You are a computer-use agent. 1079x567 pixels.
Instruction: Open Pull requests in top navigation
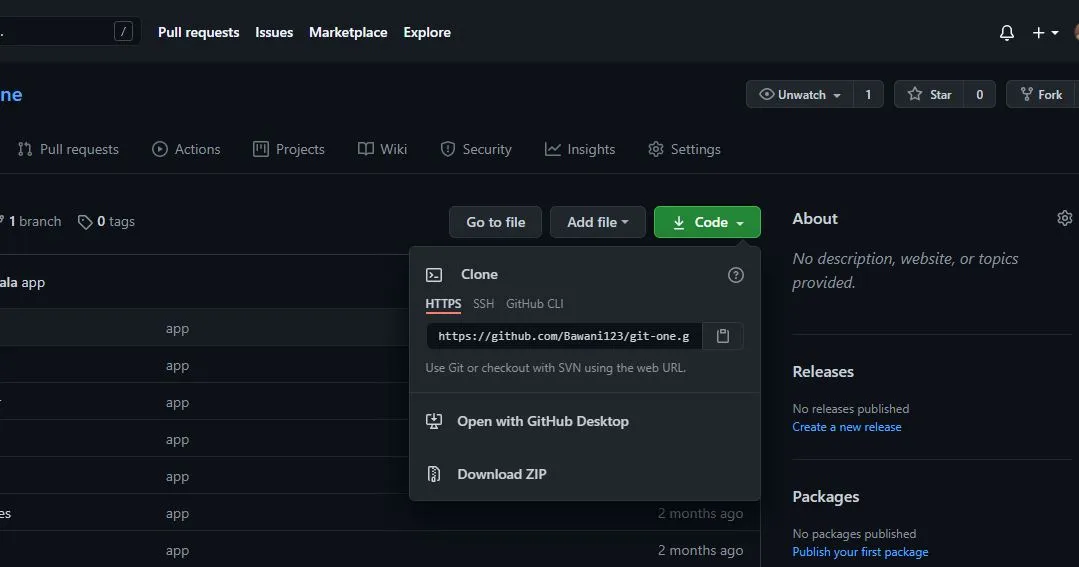[199, 32]
